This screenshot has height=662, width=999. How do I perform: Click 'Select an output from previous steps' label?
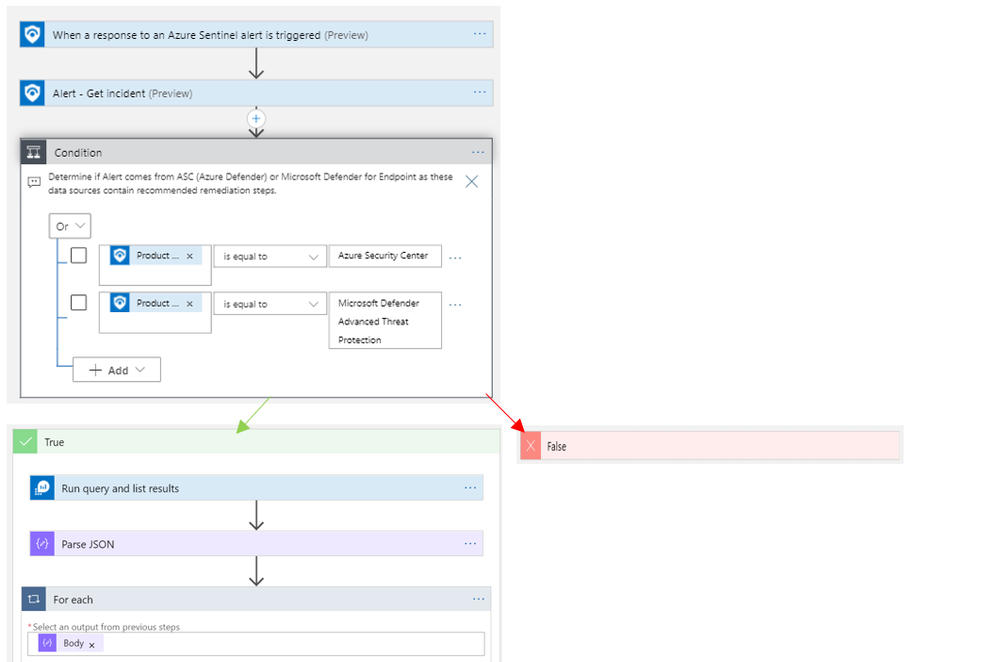tap(106, 626)
